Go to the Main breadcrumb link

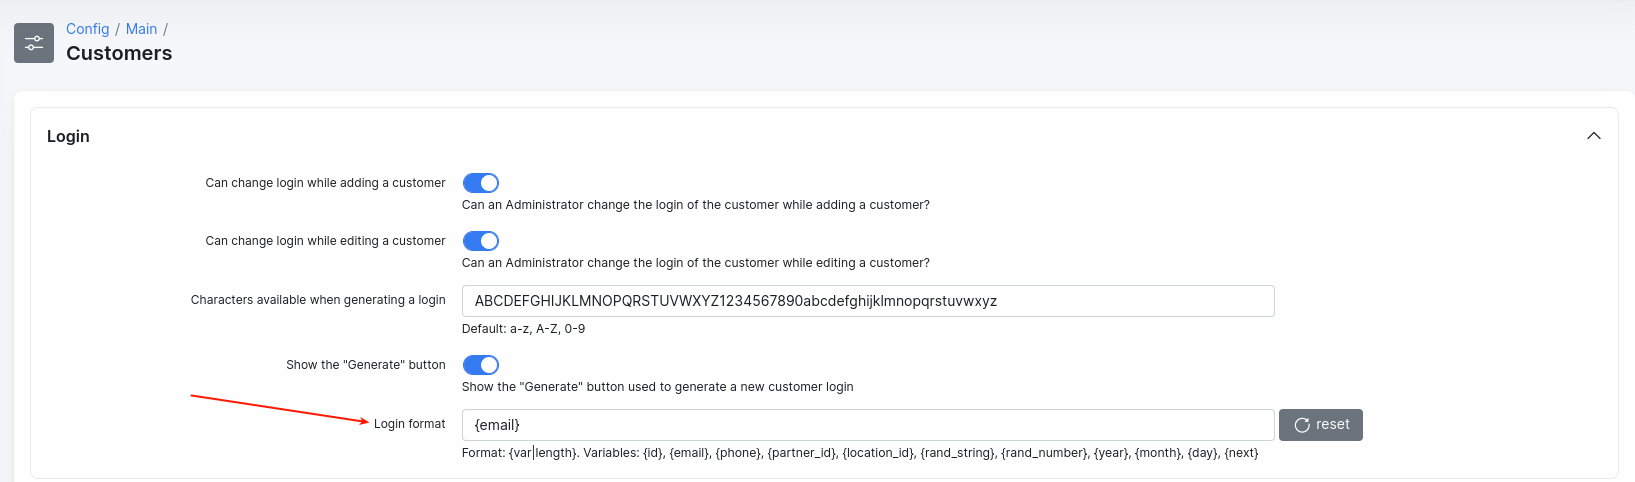(141, 29)
